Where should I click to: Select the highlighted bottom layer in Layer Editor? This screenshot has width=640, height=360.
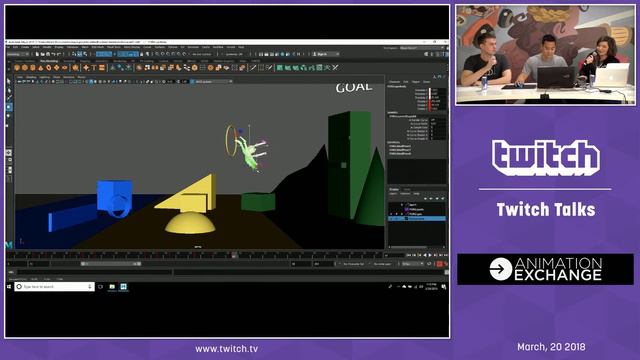point(417,219)
